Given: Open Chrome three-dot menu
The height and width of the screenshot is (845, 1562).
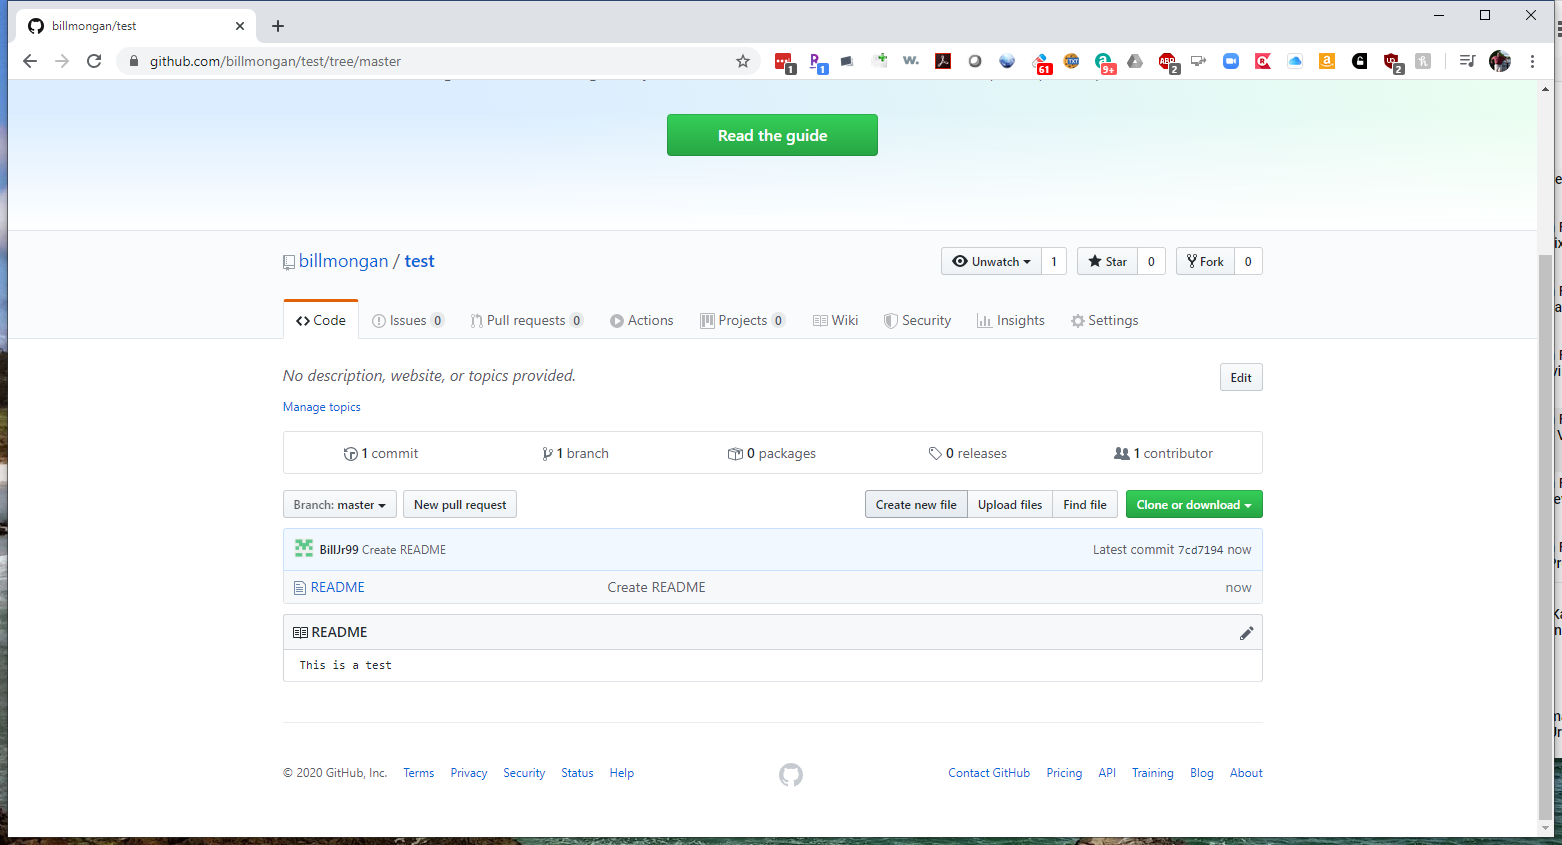Looking at the screenshot, I should click(1532, 61).
